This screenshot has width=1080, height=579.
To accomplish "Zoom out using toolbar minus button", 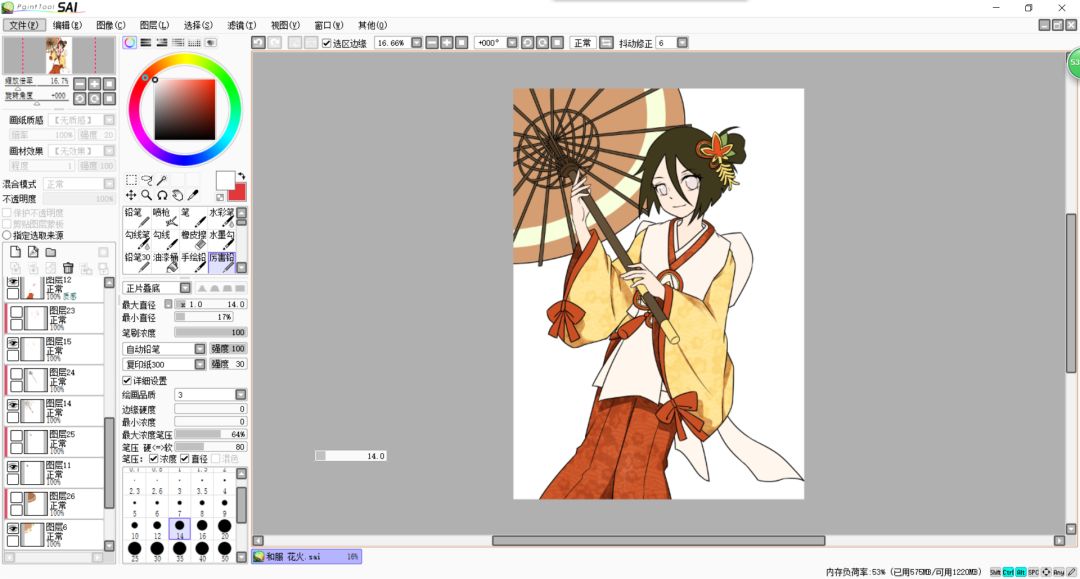I will click(432, 43).
